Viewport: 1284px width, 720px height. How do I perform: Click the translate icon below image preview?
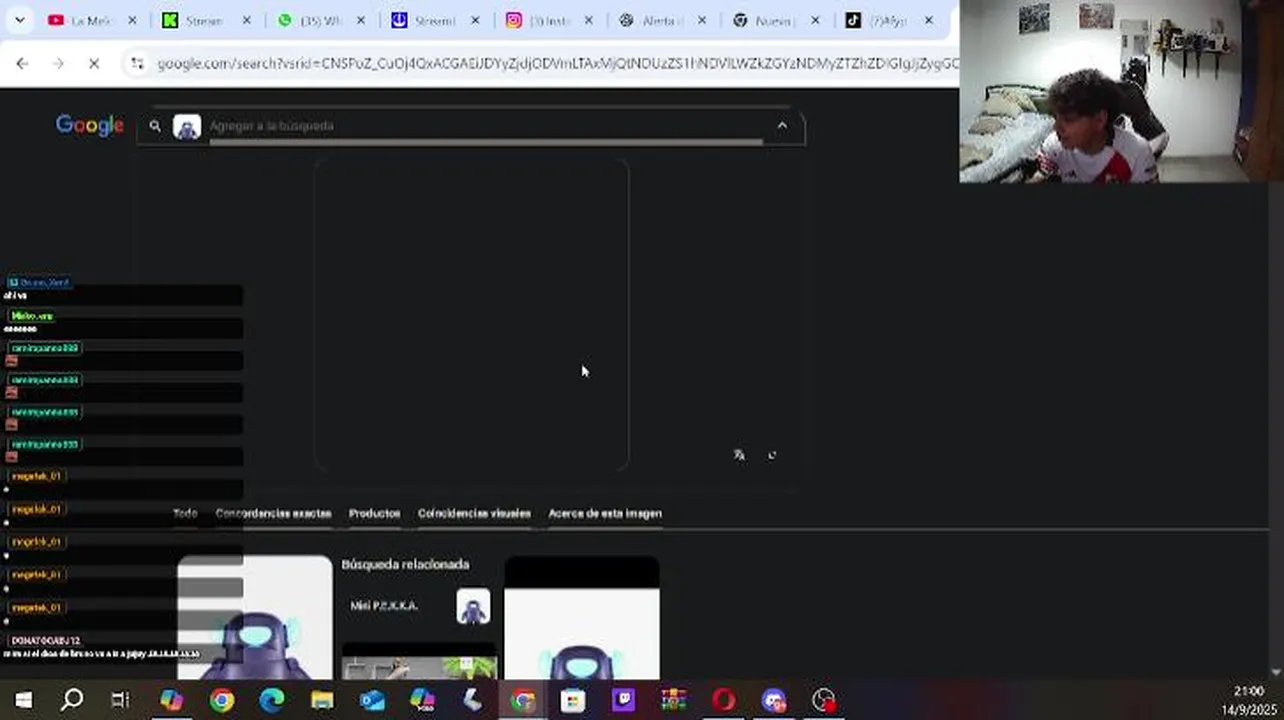739,455
